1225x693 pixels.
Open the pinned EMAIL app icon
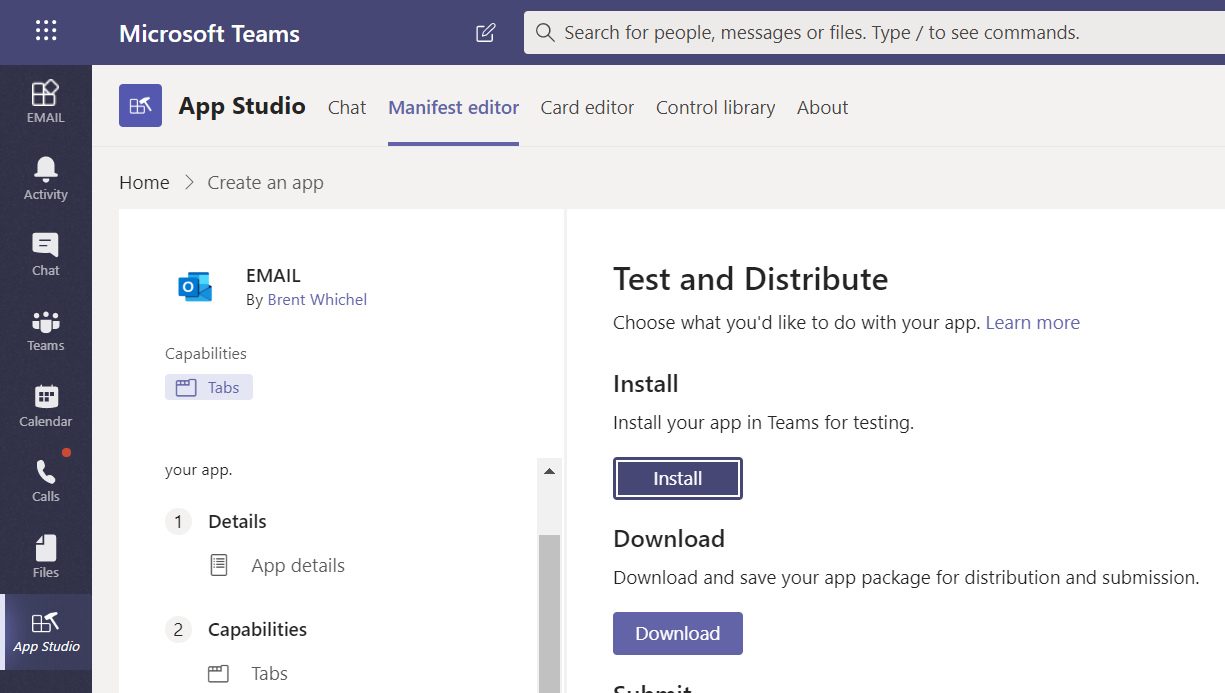pyautogui.click(x=45, y=101)
